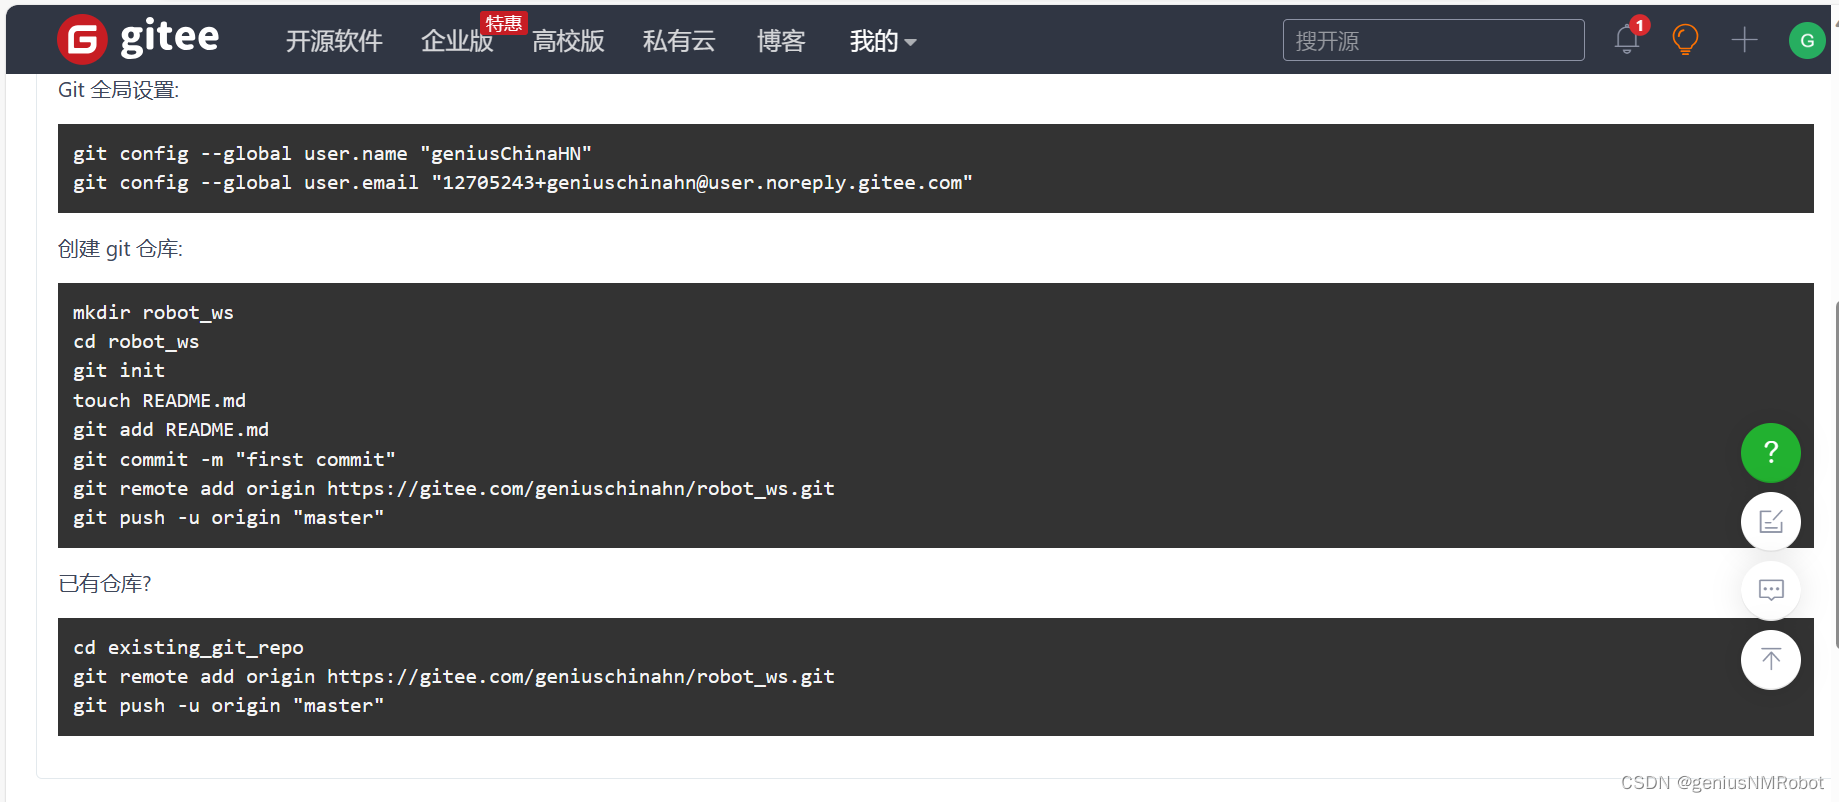Click the 搜开源 search field
This screenshot has width=1839, height=802.
pyautogui.click(x=1433, y=40)
